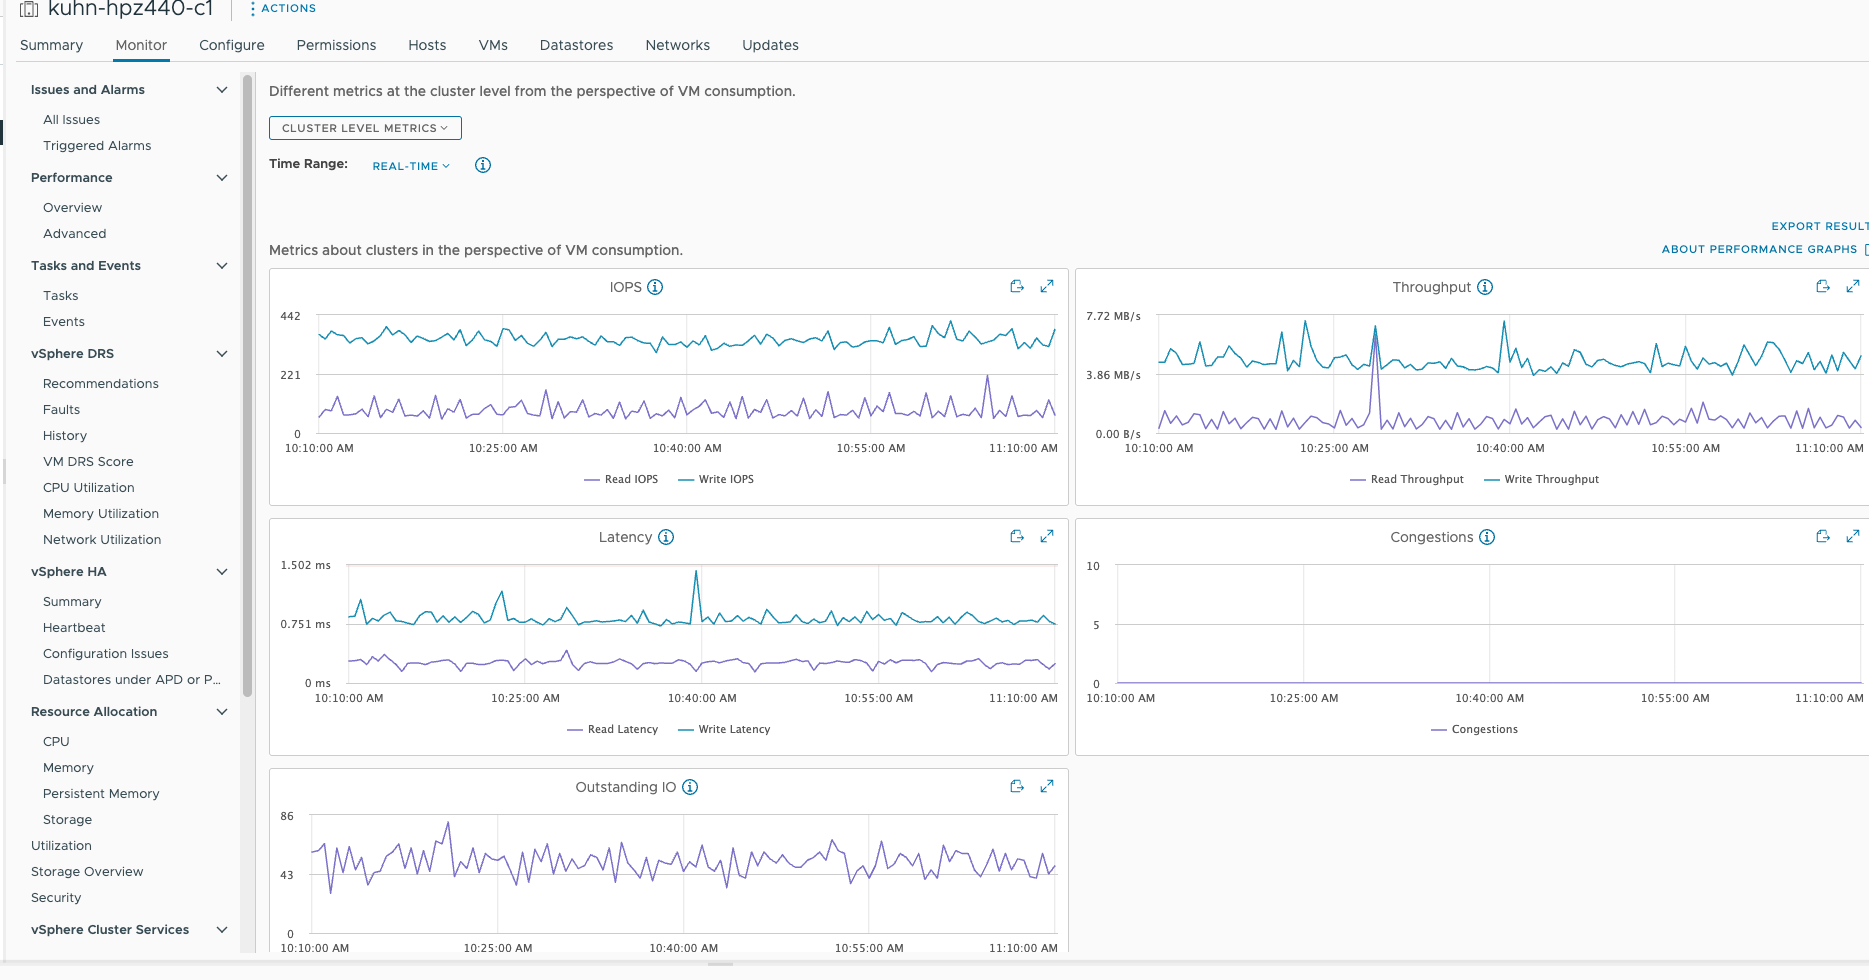Open All Issues in sidebar
This screenshot has width=1869, height=980.
click(x=71, y=120)
